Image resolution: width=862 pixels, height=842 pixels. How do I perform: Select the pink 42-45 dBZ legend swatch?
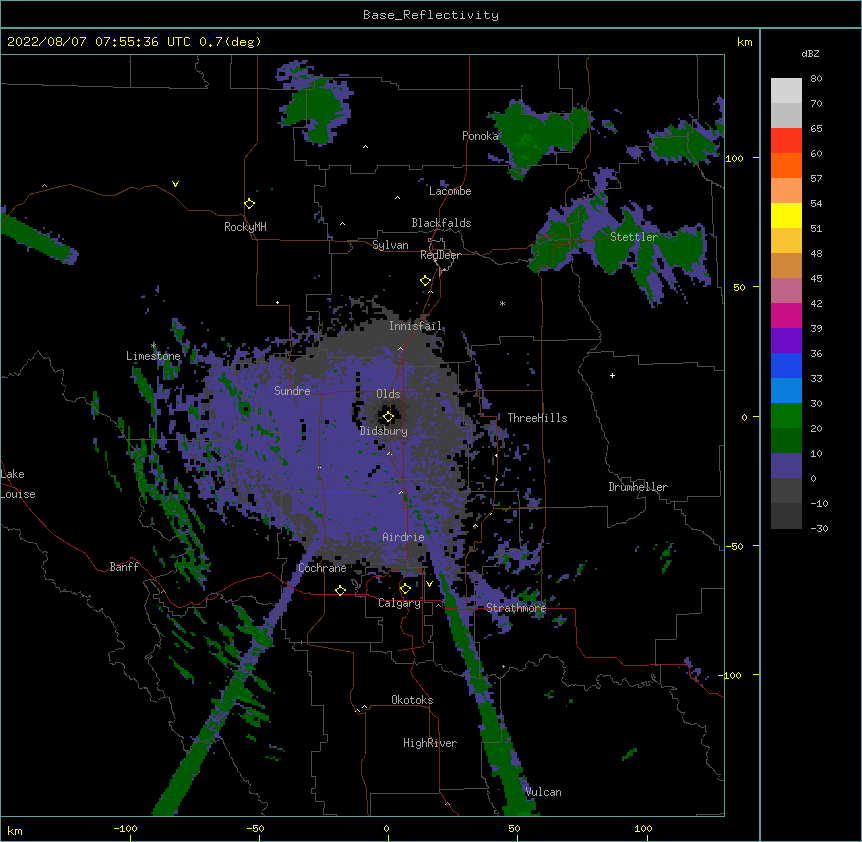(786, 291)
